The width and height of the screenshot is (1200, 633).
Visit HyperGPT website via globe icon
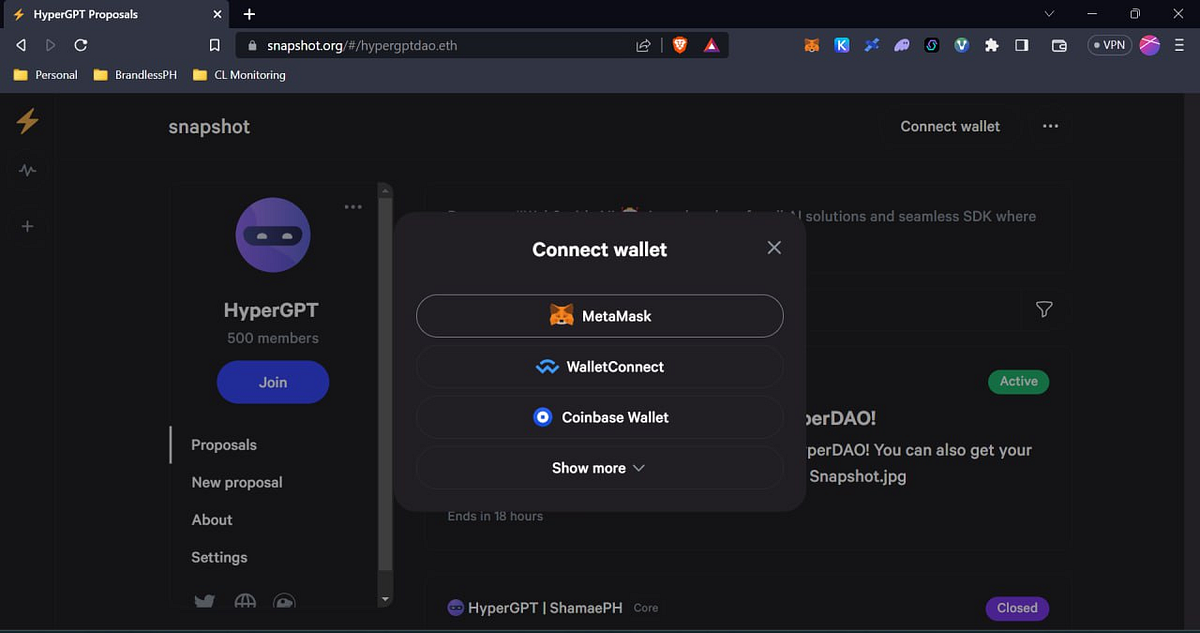(x=245, y=601)
